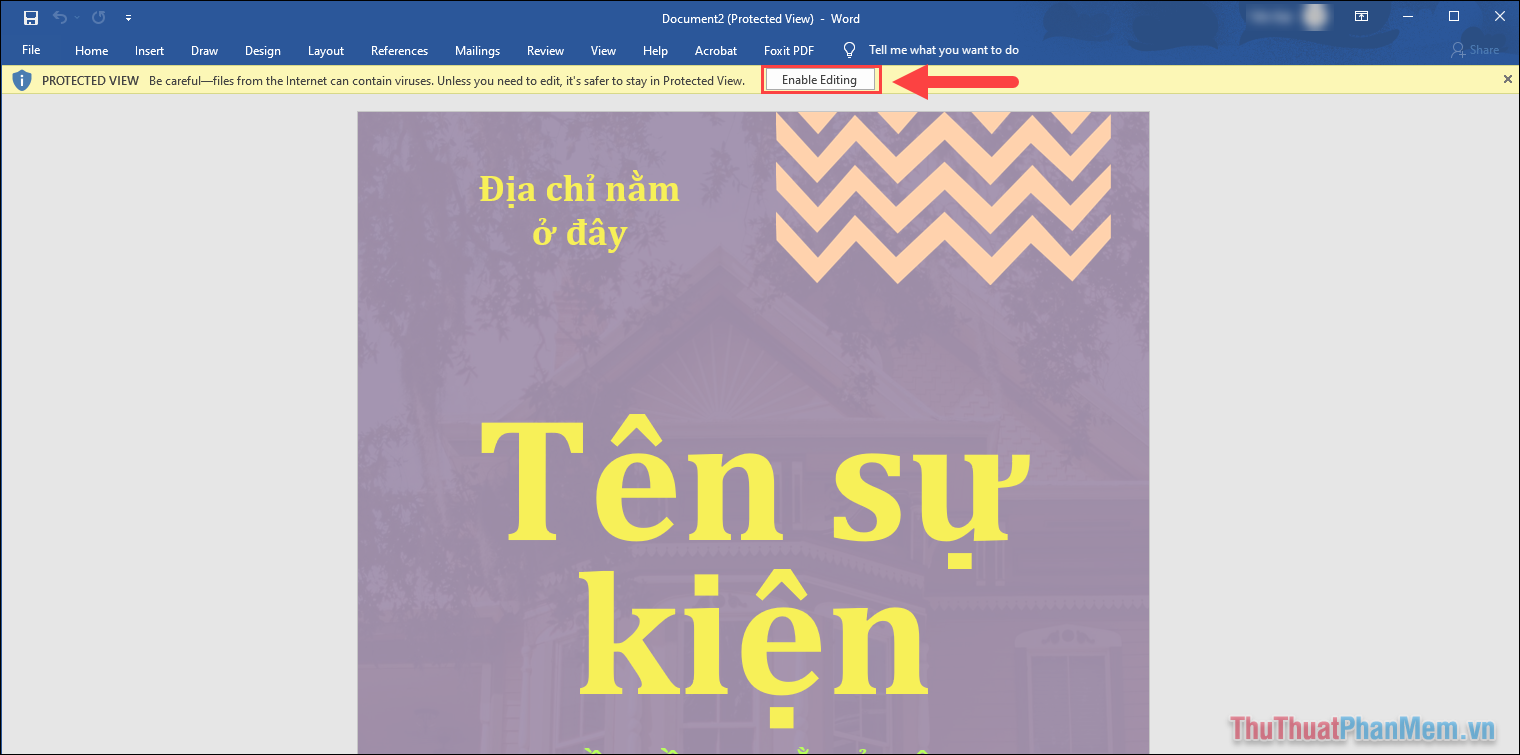
Task: Click the Protected View shield icon
Action: [21, 79]
